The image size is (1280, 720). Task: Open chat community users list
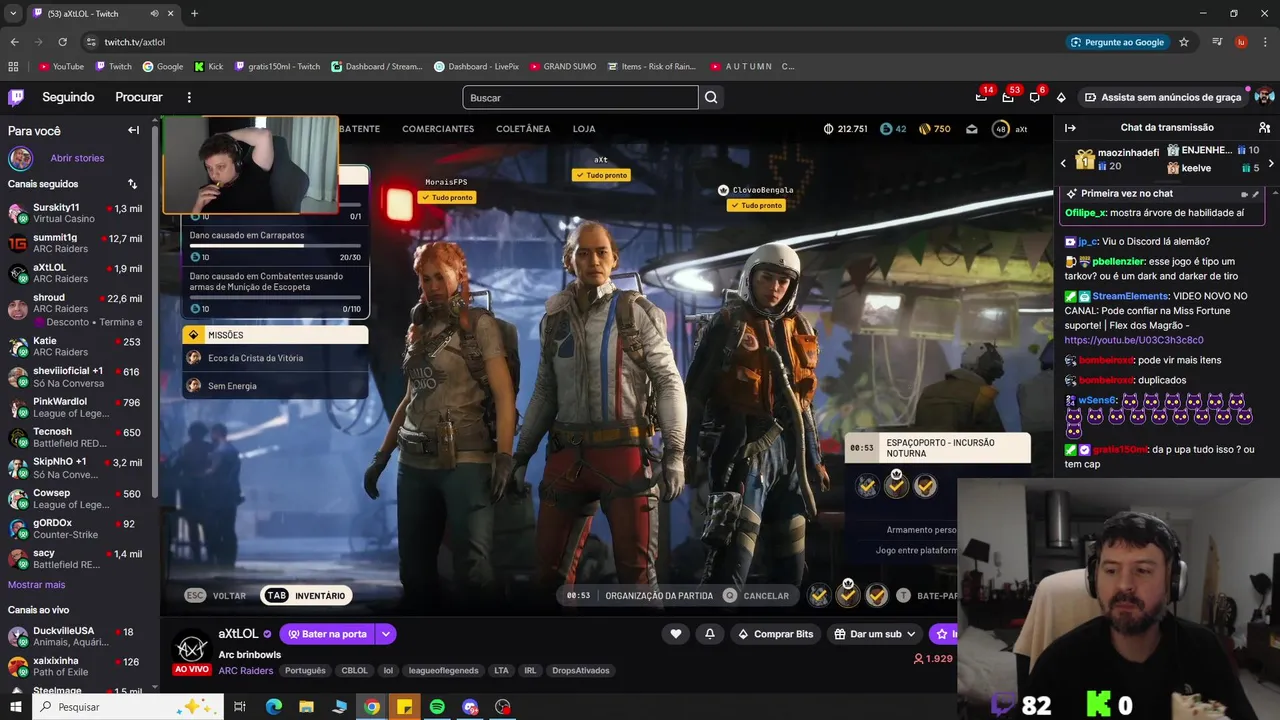[1264, 127]
